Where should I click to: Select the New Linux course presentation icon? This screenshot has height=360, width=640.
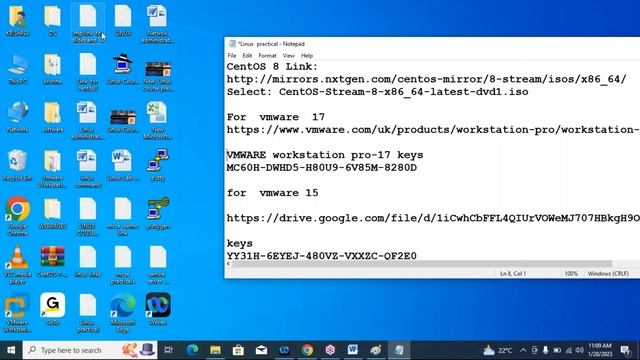pos(158,76)
